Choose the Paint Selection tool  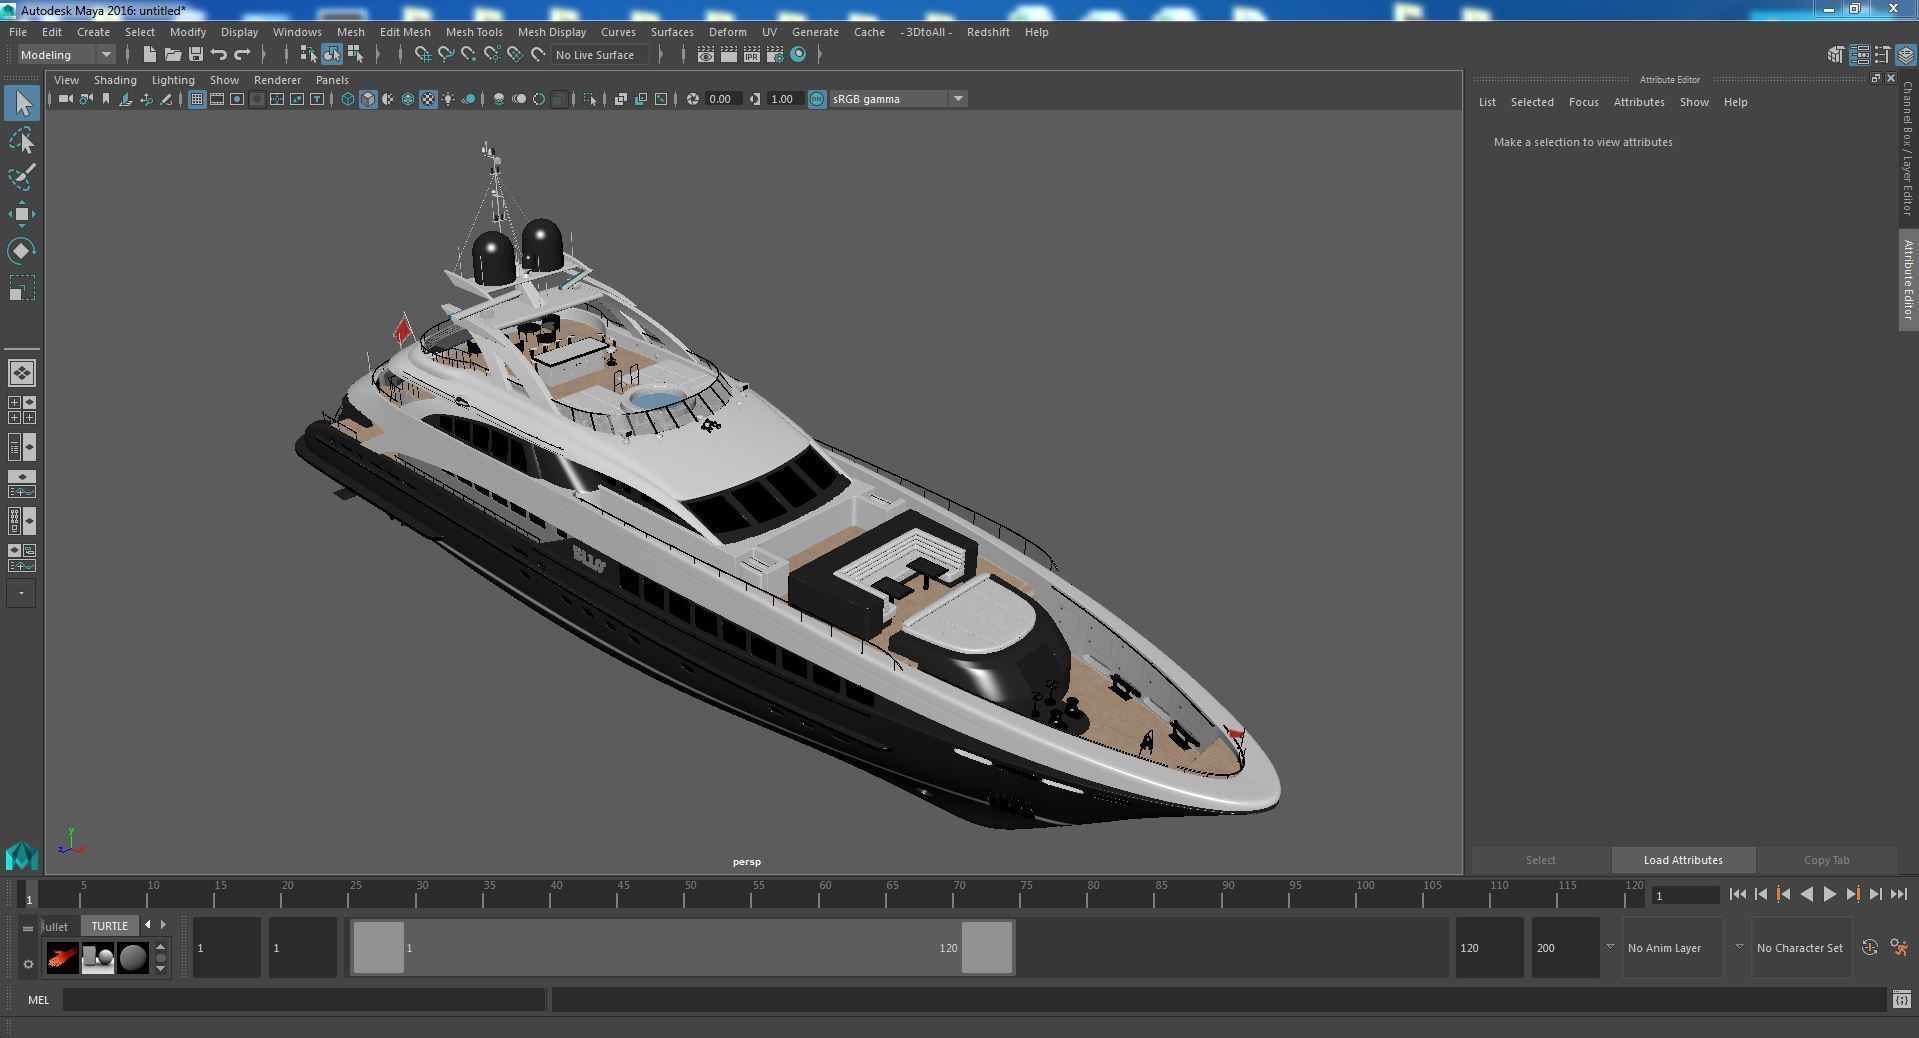click(22, 178)
